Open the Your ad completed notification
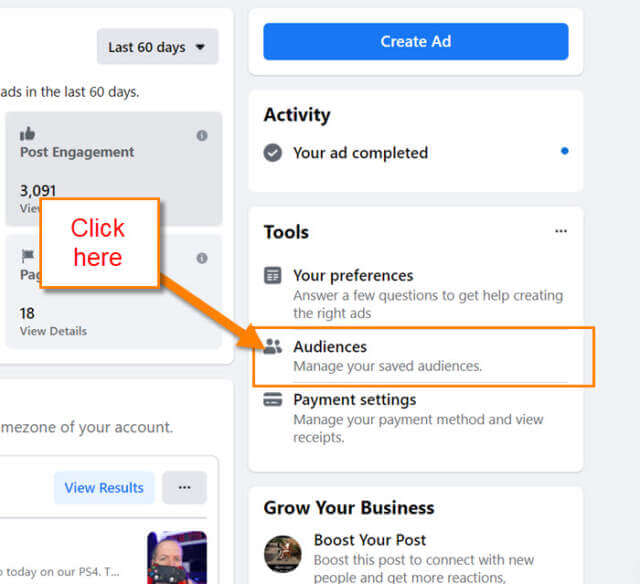640x584 pixels. click(416, 153)
